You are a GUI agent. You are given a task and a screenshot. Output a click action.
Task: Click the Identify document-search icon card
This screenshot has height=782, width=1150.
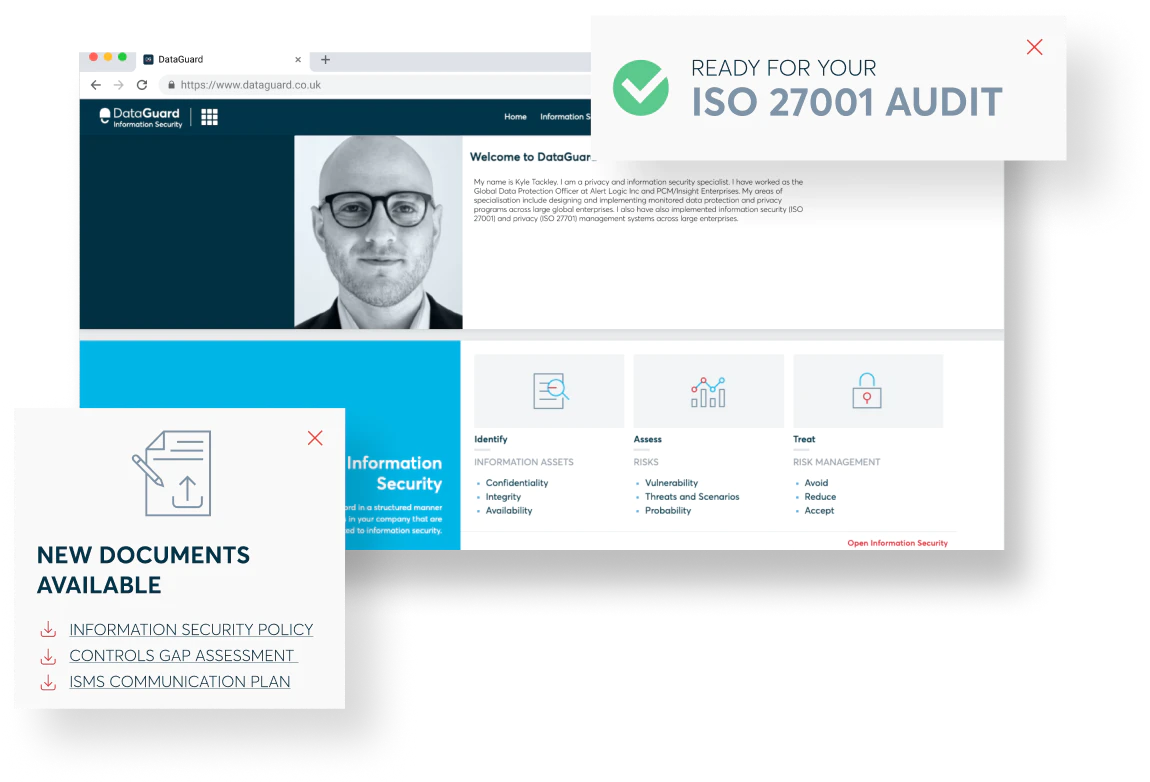click(549, 391)
